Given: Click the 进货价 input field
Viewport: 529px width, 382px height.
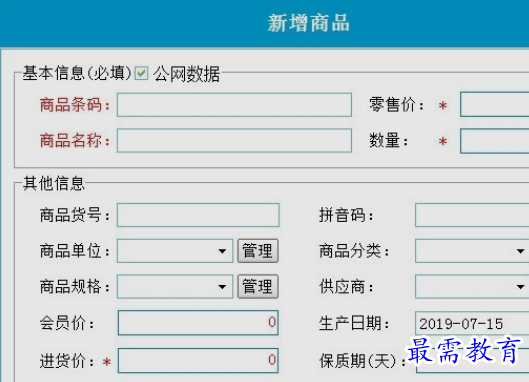Looking at the screenshot, I should coord(198,360).
